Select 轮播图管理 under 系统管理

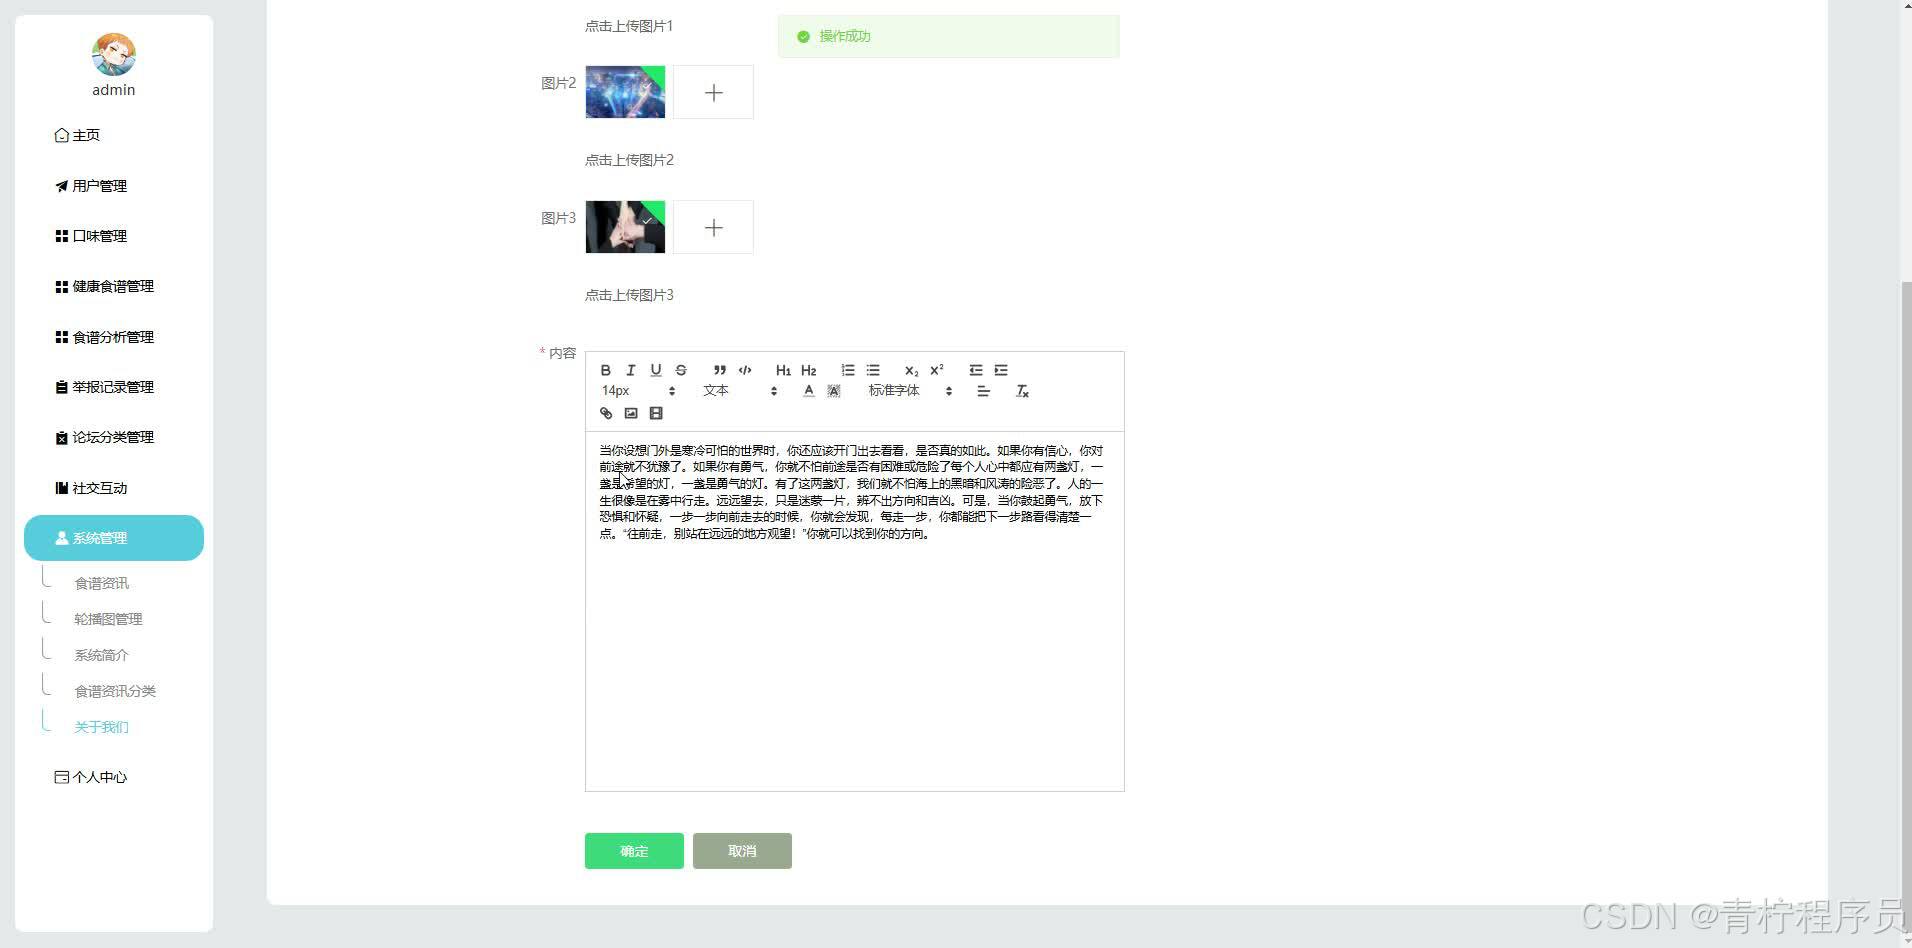point(108,618)
